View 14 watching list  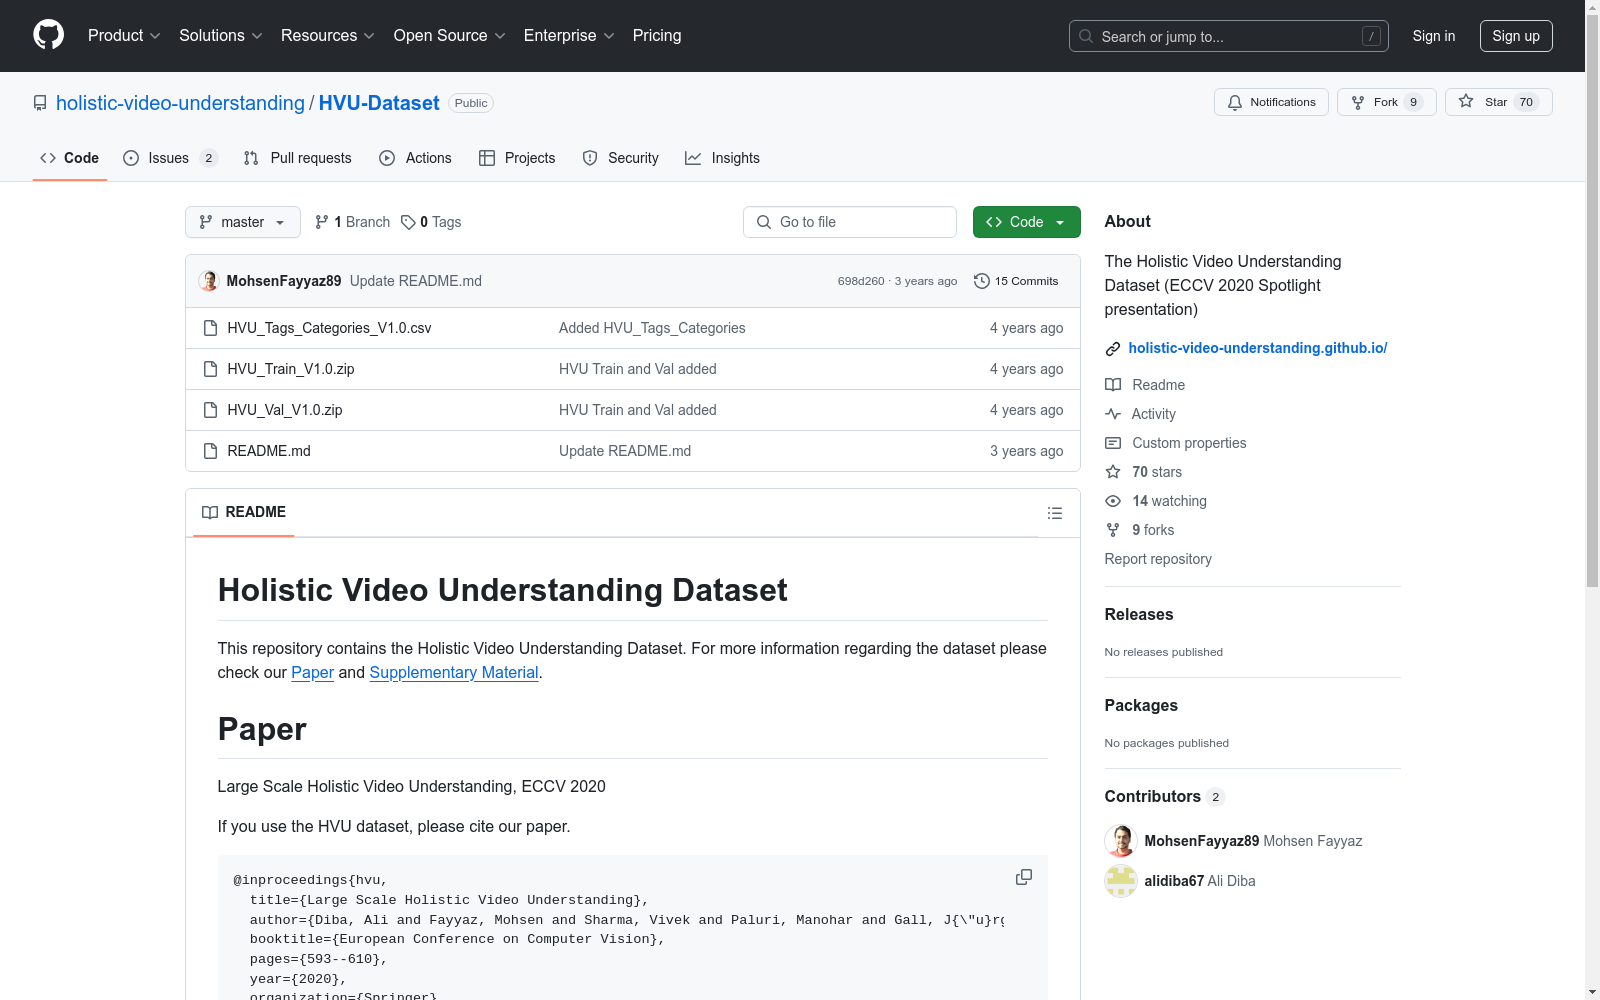(x=1156, y=501)
